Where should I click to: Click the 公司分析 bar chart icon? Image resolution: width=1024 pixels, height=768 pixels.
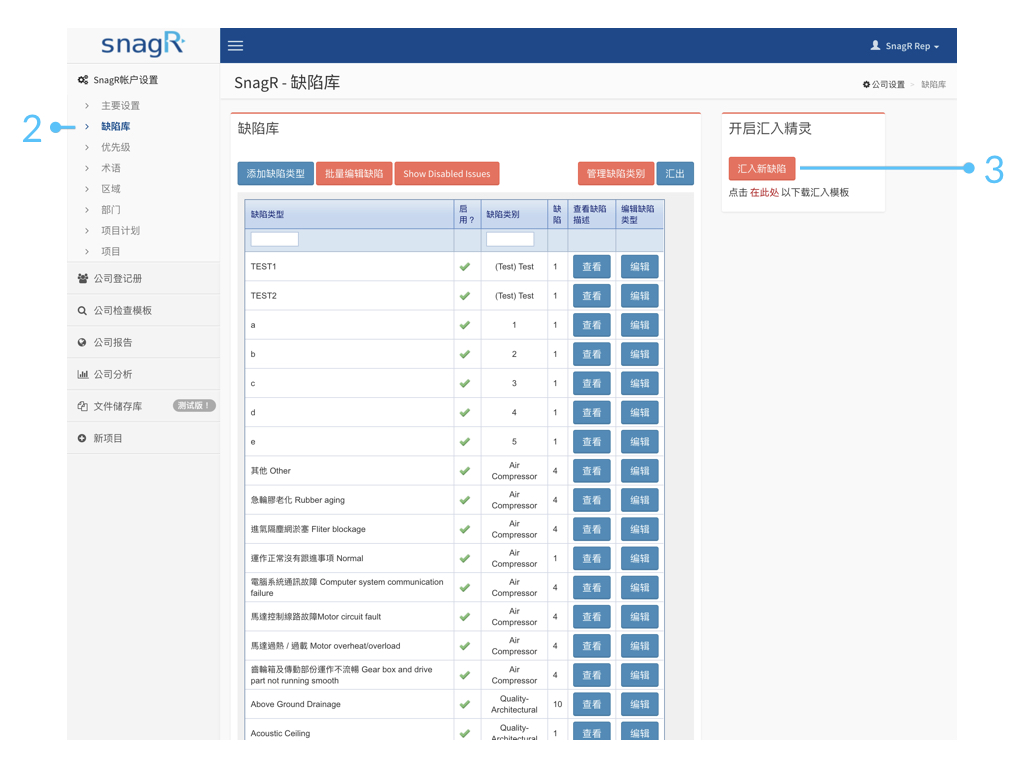[83, 374]
